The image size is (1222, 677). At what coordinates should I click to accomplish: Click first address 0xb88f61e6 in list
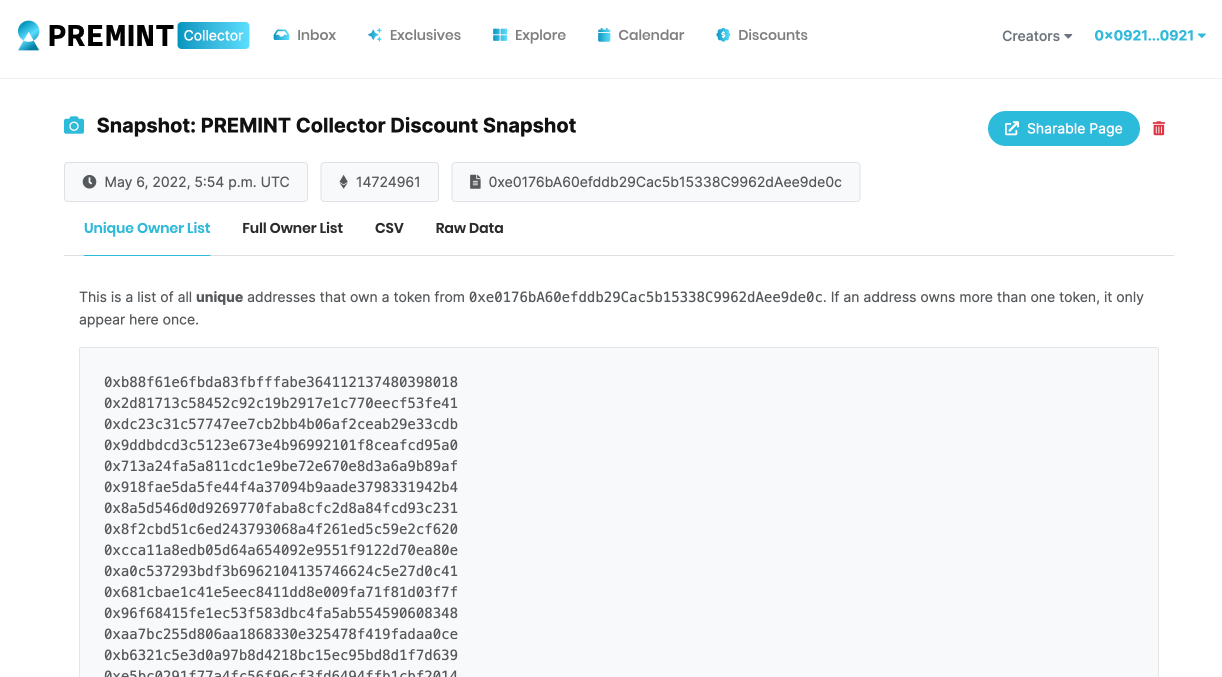tap(281, 382)
